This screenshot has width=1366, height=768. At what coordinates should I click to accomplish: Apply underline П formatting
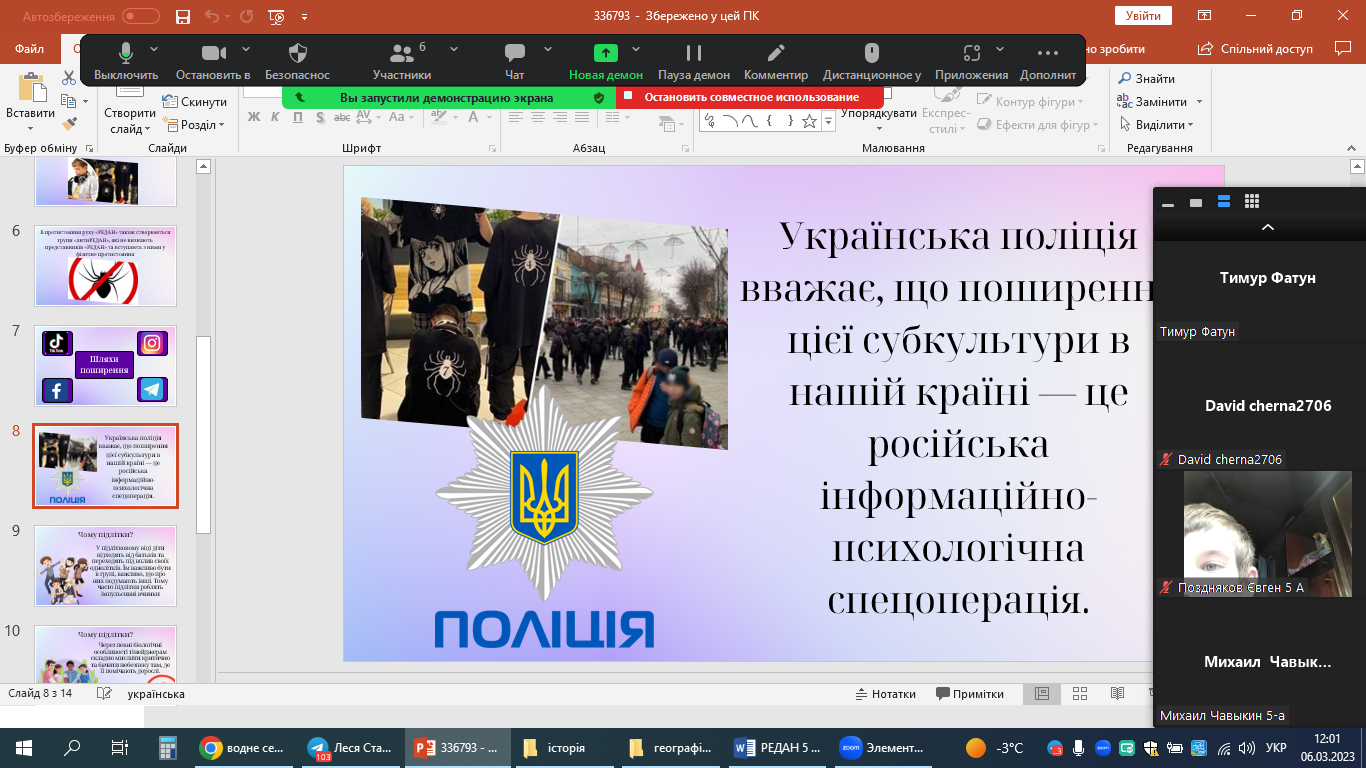click(x=298, y=117)
